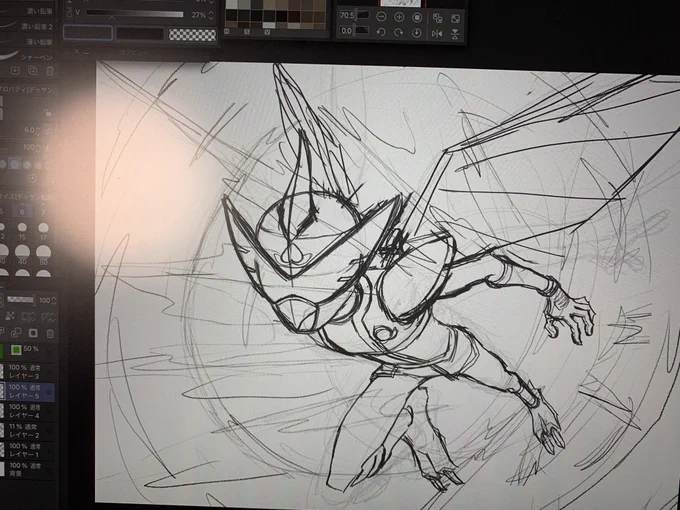Click brush size stepper showing 6.0
Image resolution: width=680 pixels, height=510 pixels.
pyautogui.click(x=38, y=131)
